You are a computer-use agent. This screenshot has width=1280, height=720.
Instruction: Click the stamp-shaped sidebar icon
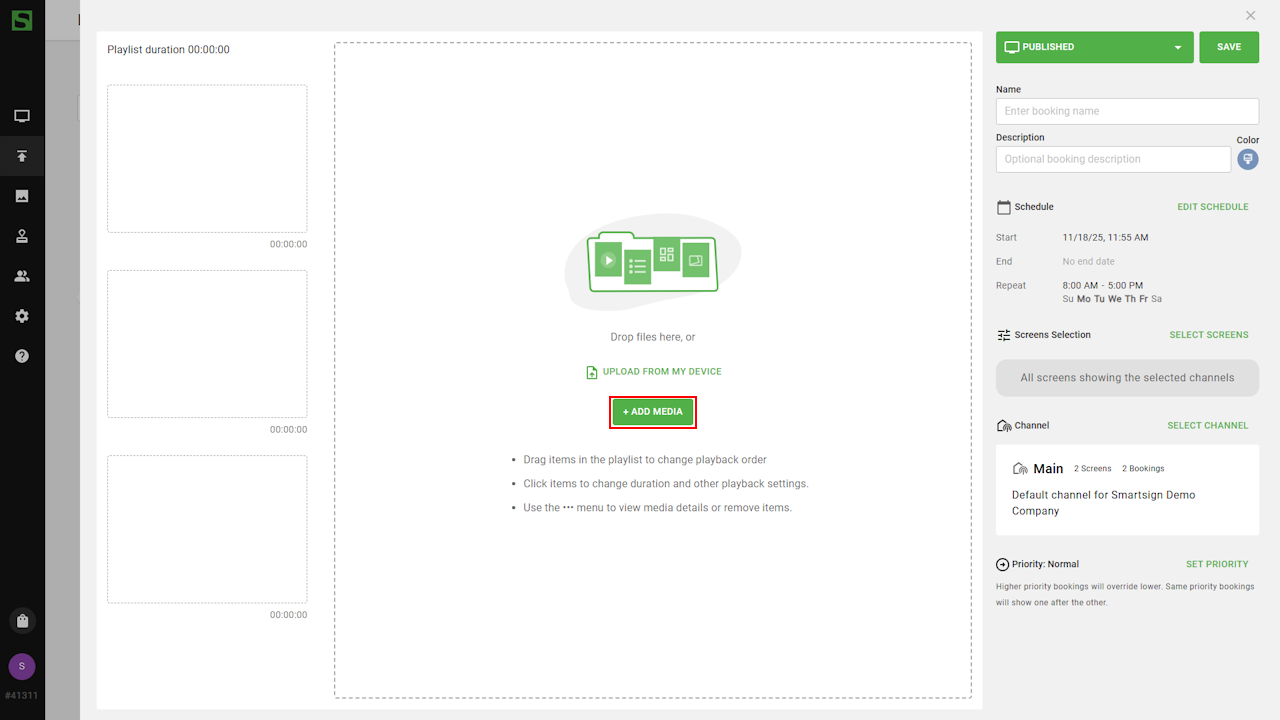point(22,236)
